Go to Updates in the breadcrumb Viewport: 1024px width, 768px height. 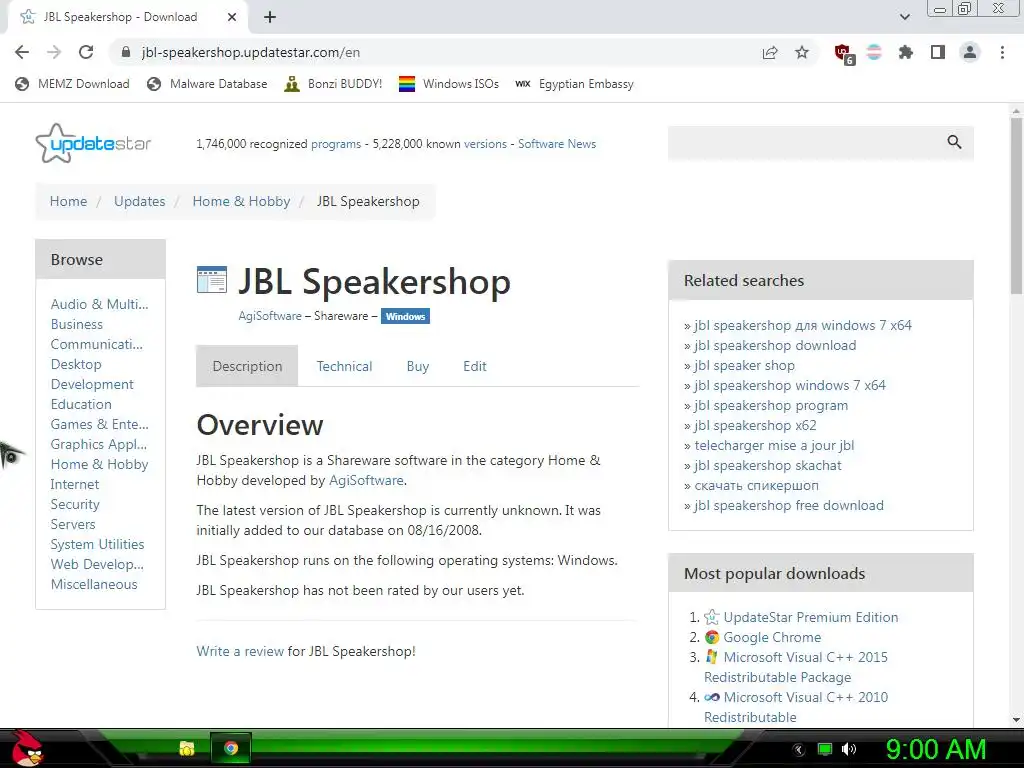point(140,201)
